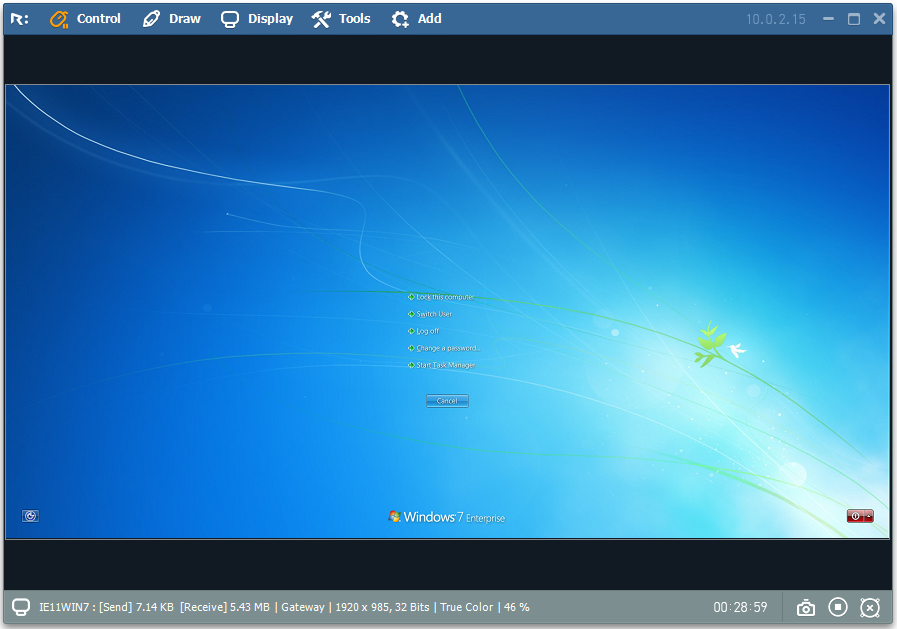Click the monitor icon in status bar
Viewport: 897px width, 629px height.
[x=21, y=607]
